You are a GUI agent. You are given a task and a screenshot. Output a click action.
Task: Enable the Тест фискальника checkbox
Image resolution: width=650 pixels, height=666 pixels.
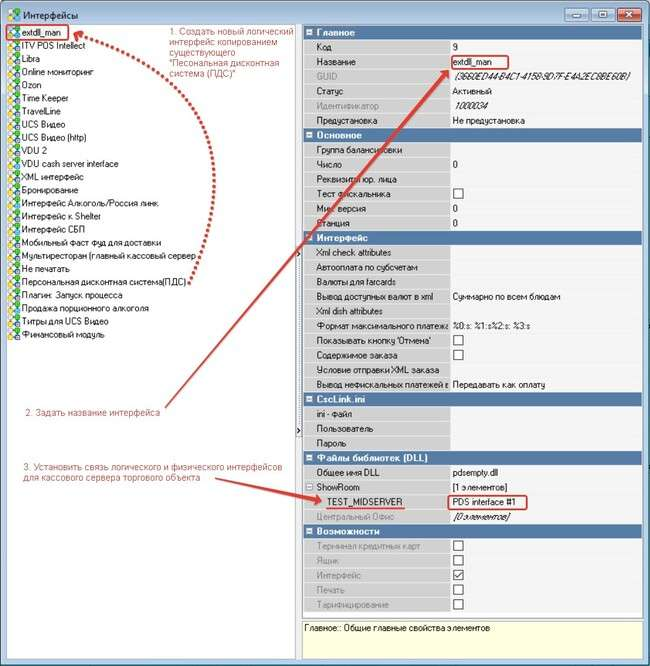[459, 193]
